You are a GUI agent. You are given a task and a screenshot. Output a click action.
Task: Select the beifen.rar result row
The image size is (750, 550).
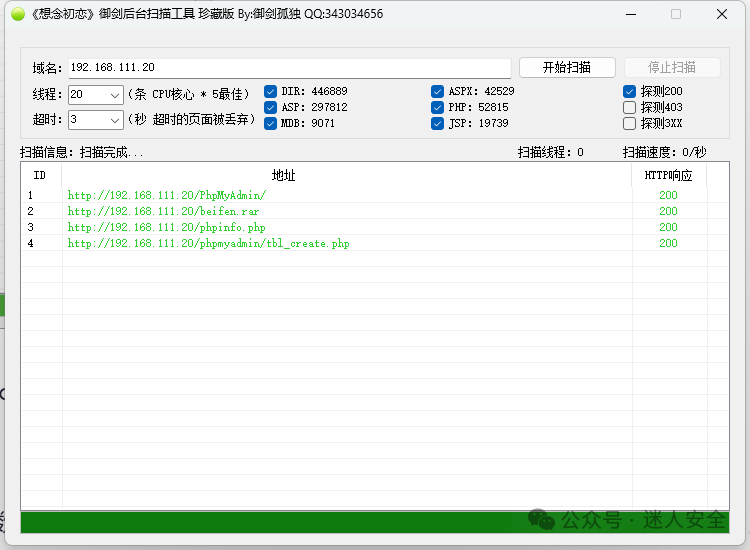click(x=375, y=211)
